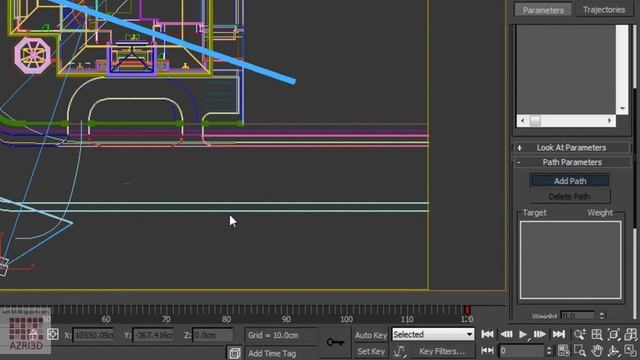This screenshot has width=640, height=360.
Task: Click the Delete Path button
Action: tap(570, 196)
